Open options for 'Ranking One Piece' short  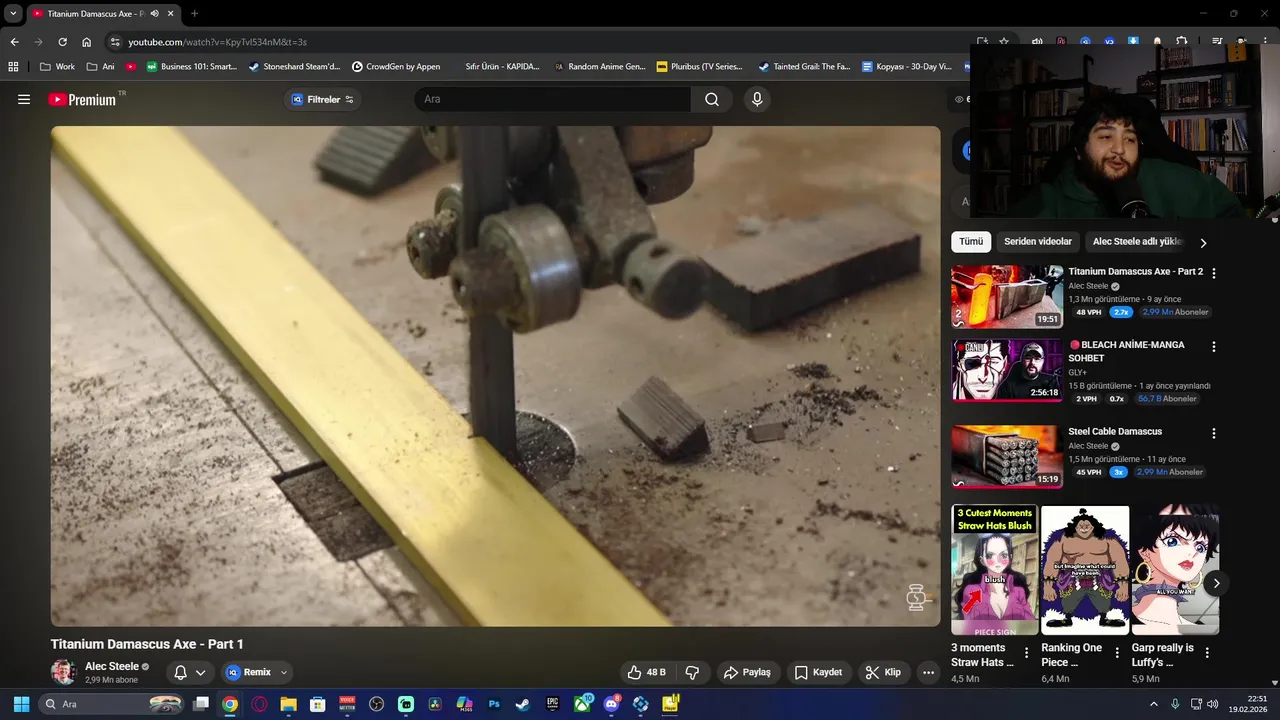pyautogui.click(x=1117, y=653)
